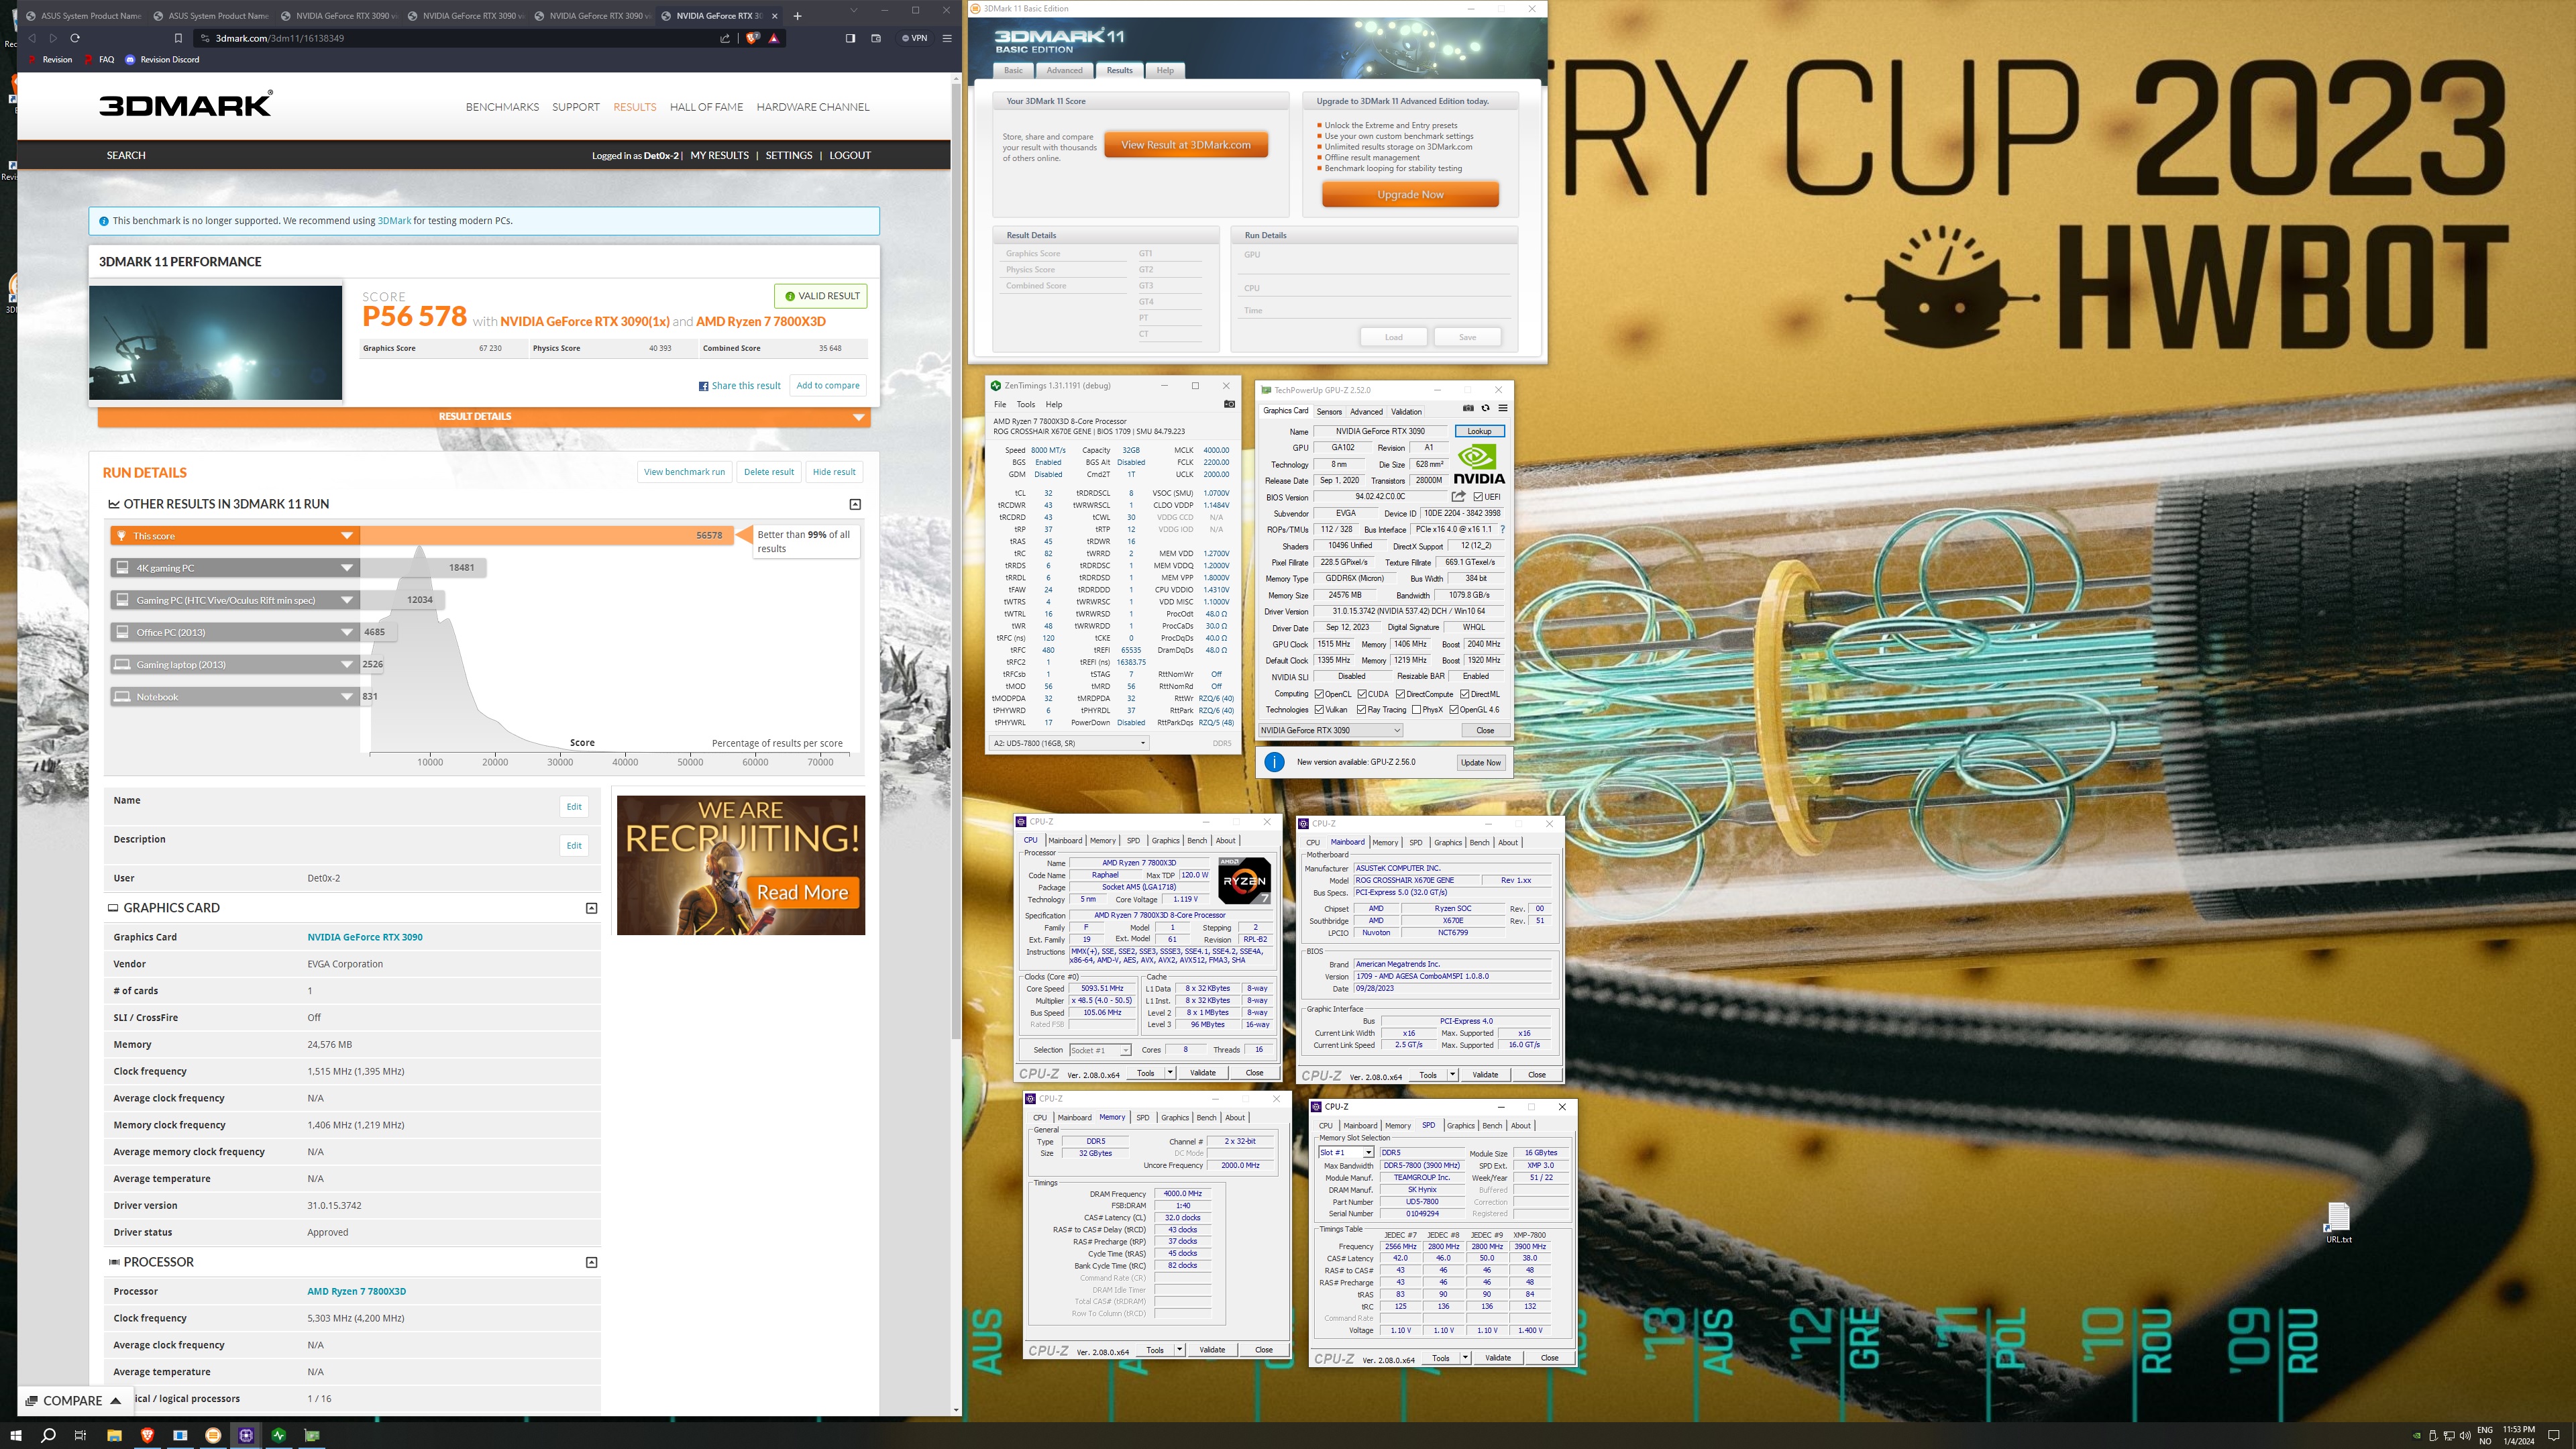Switch to first ASUS System Product Name tab
This screenshot has width=2576, height=1449.
pos(83,16)
